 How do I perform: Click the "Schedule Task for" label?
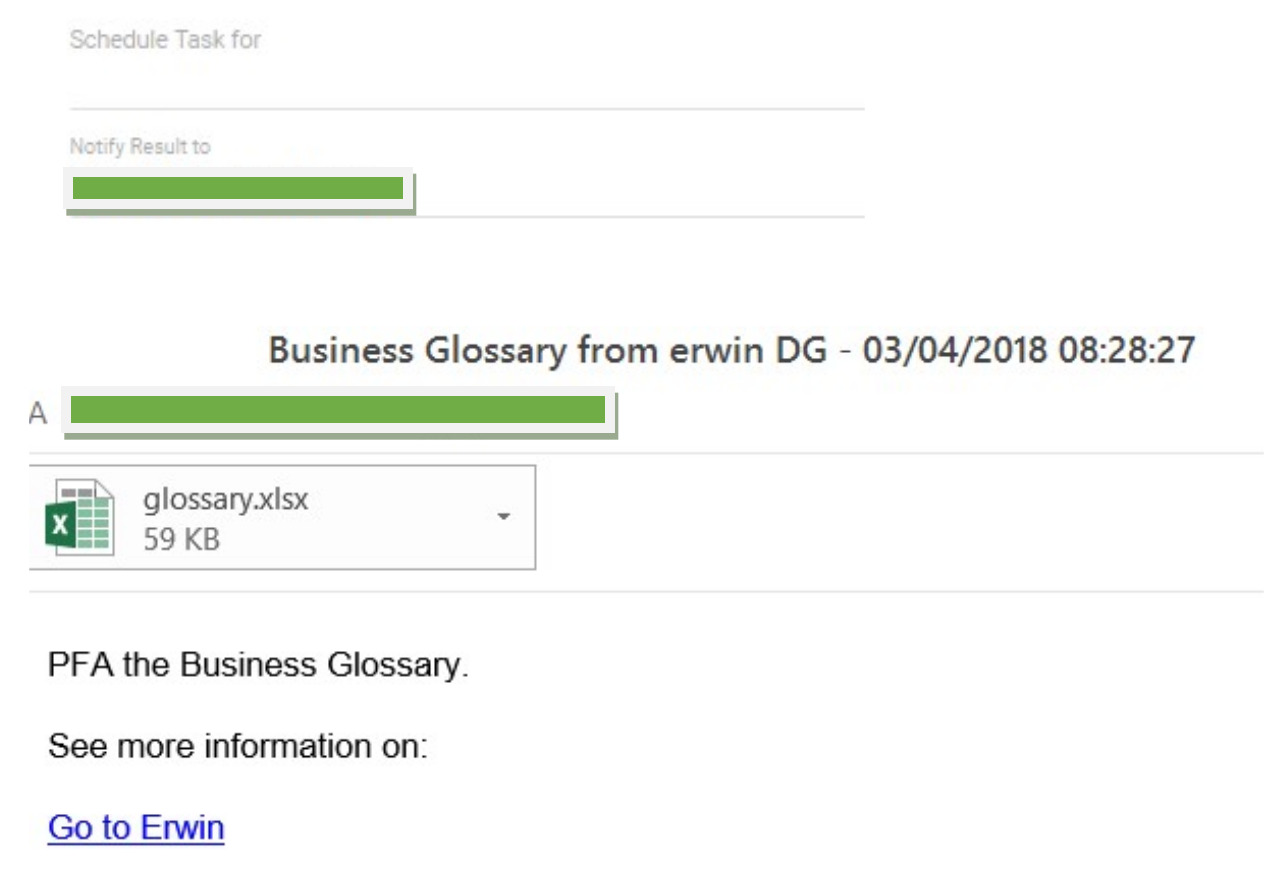pos(165,41)
